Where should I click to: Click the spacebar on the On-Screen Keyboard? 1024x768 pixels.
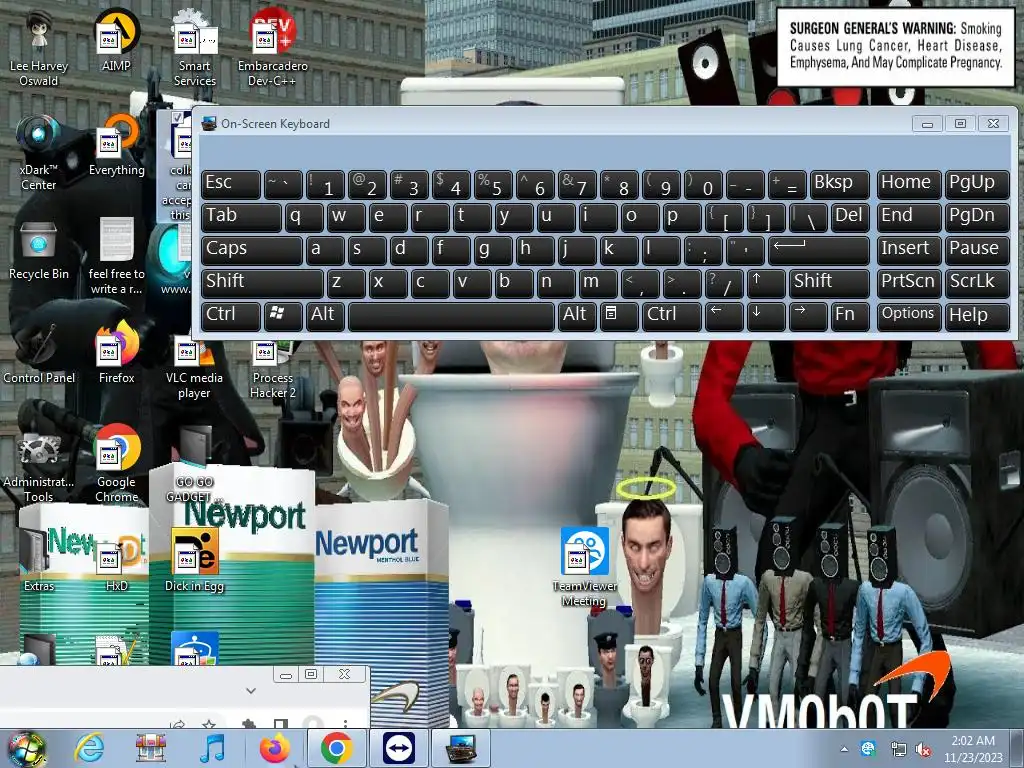(451, 315)
